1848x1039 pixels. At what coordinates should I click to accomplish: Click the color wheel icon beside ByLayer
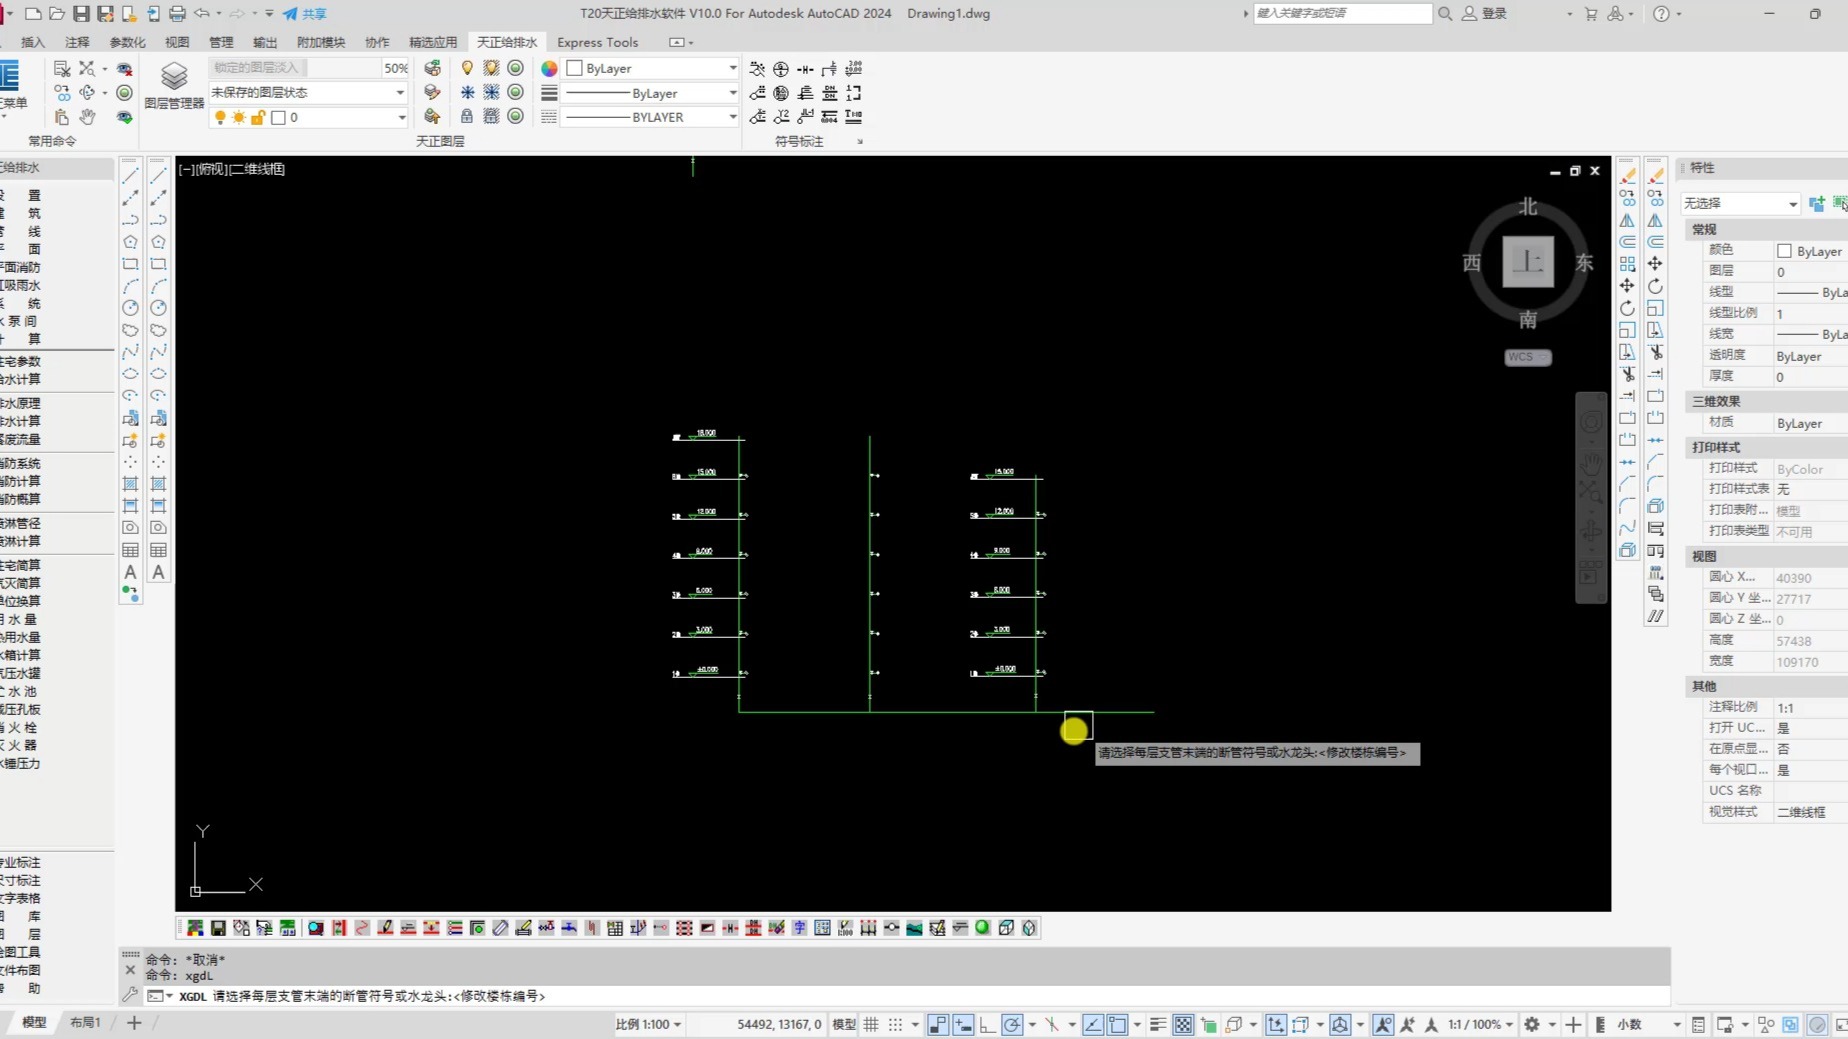pyautogui.click(x=549, y=68)
